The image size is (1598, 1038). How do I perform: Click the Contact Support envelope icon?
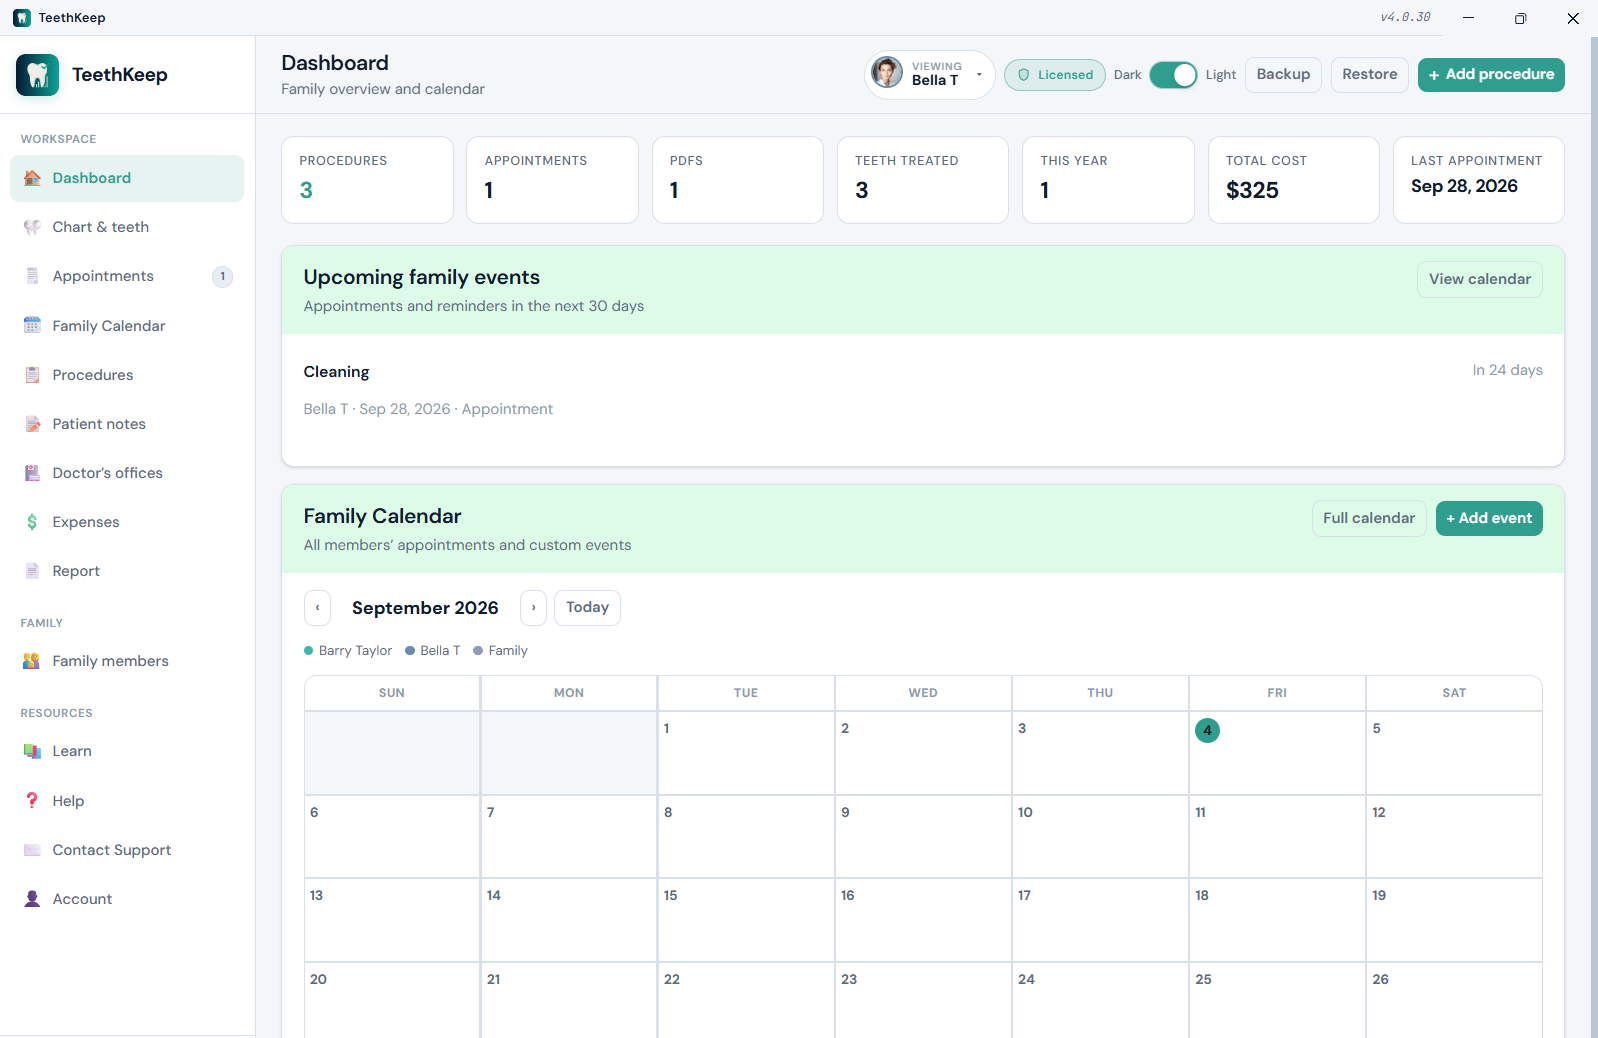32,850
